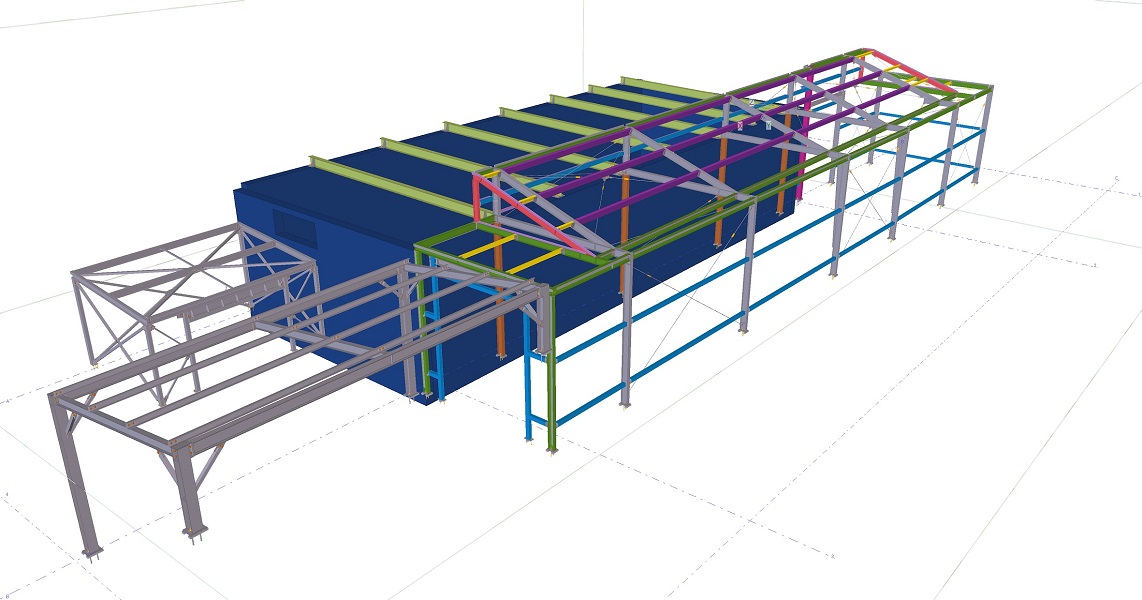Click the grid label A on the left edge
The height and width of the screenshot is (600, 1142).
point(8,402)
